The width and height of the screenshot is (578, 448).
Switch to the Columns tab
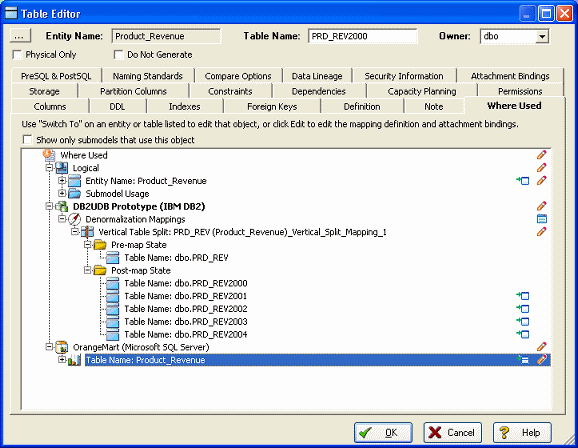pos(50,107)
